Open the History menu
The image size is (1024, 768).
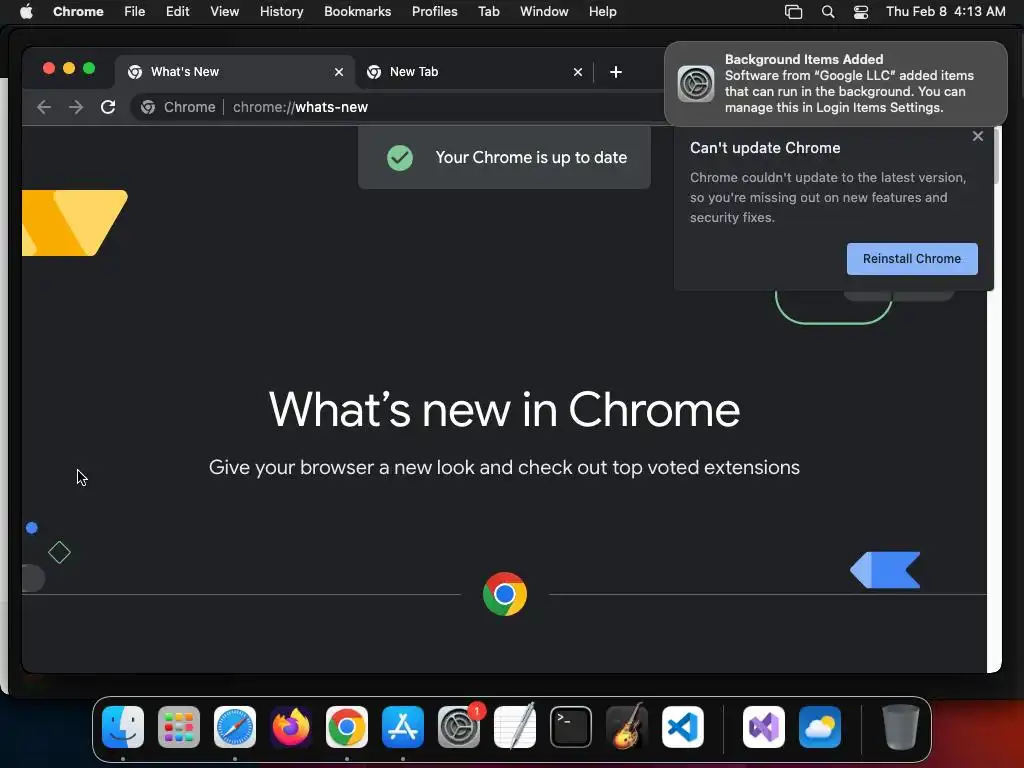281,12
